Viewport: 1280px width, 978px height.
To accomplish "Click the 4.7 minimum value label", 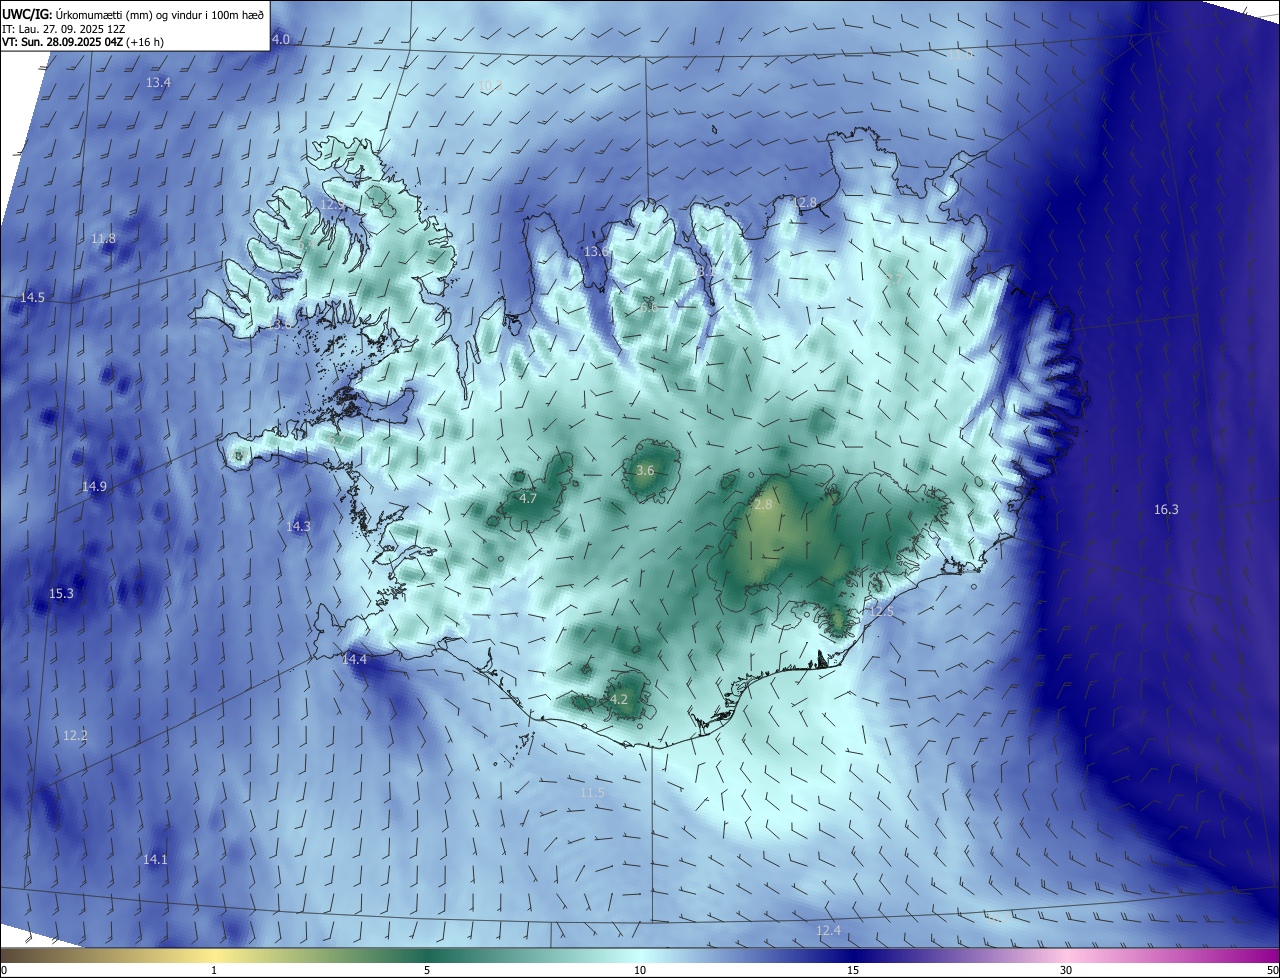I will pos(528,498).
